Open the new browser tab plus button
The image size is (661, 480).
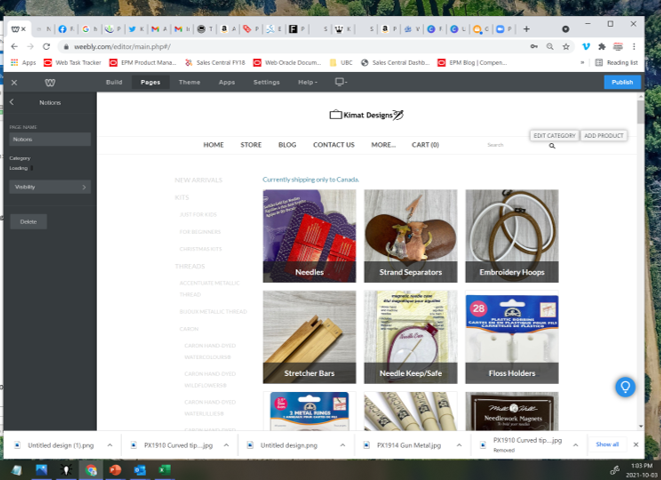click(x=526, y=29)
